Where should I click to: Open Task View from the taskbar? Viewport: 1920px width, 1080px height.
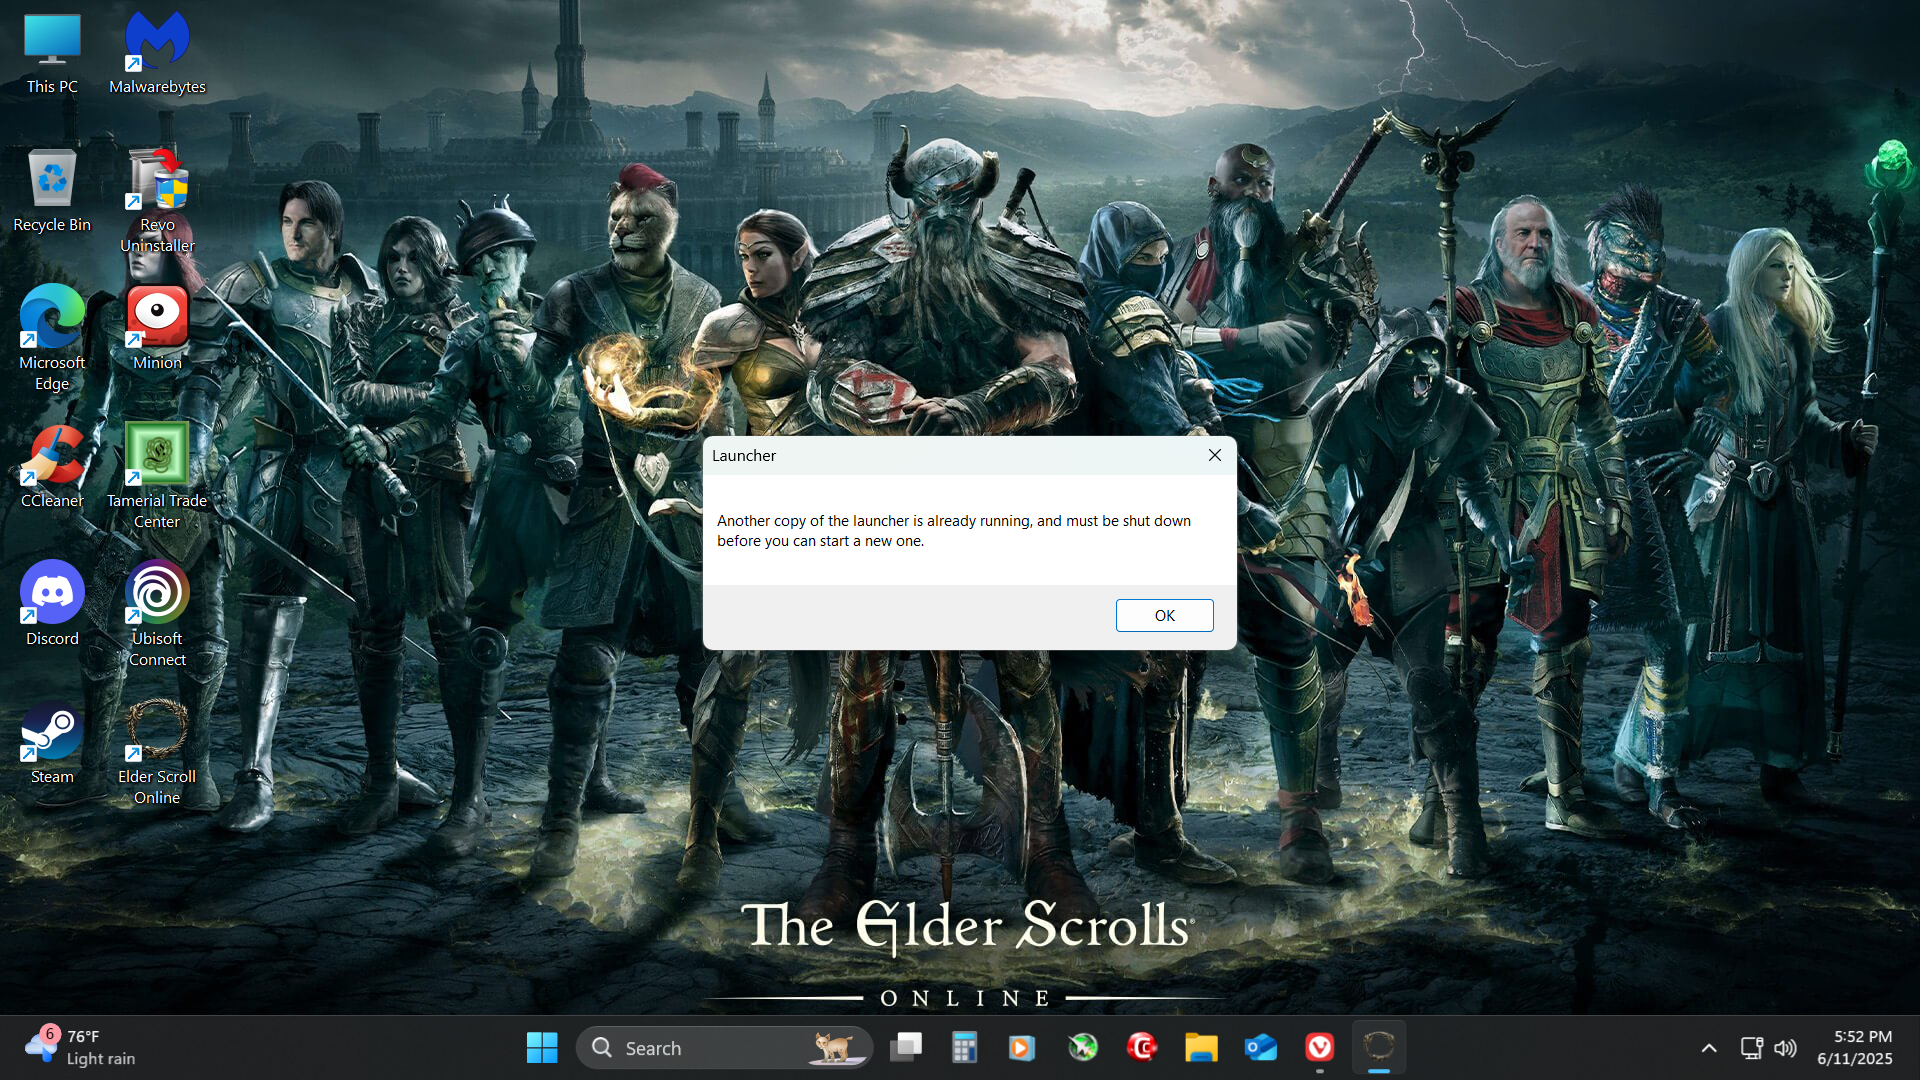tap(906, 1047)
